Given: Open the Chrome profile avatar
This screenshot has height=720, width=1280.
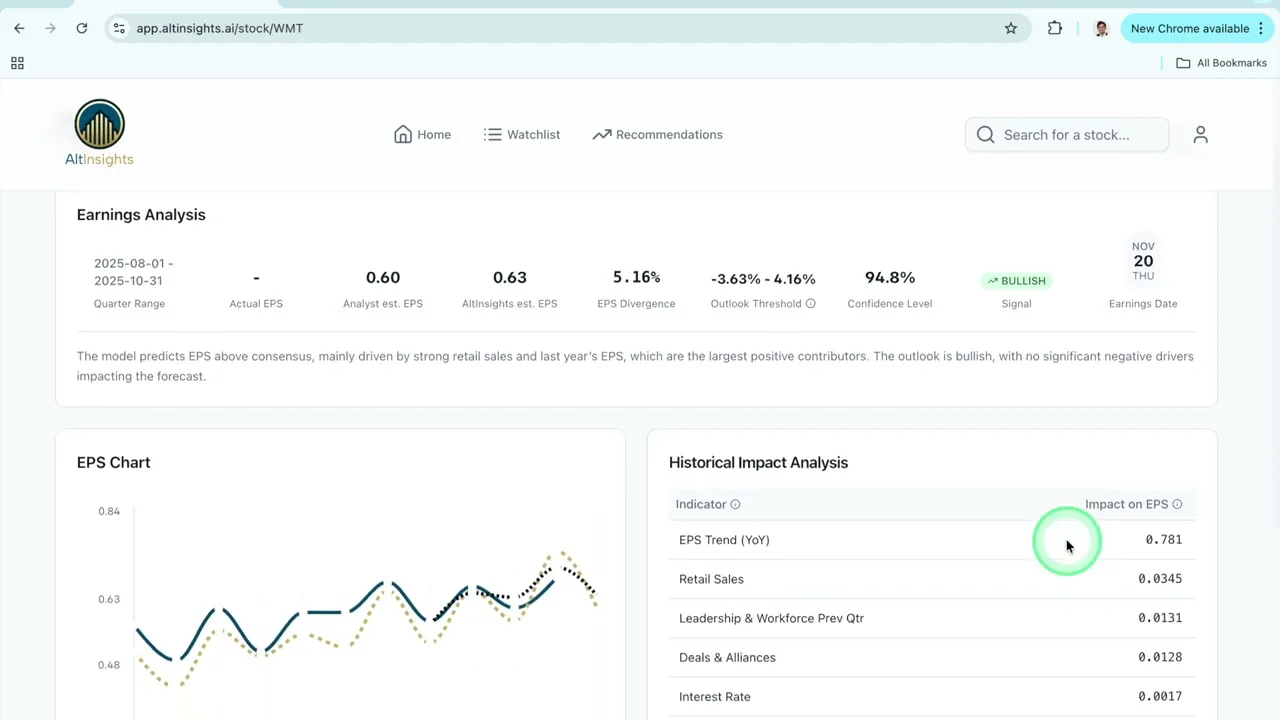Looking at the screenshot, I should coord(1101,28).
